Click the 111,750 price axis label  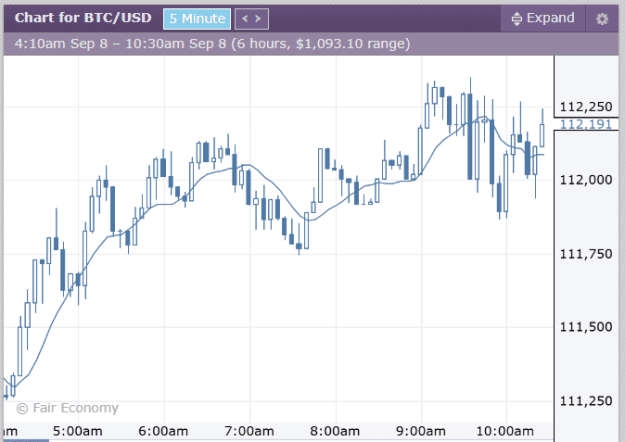click(x=586, y=254)
